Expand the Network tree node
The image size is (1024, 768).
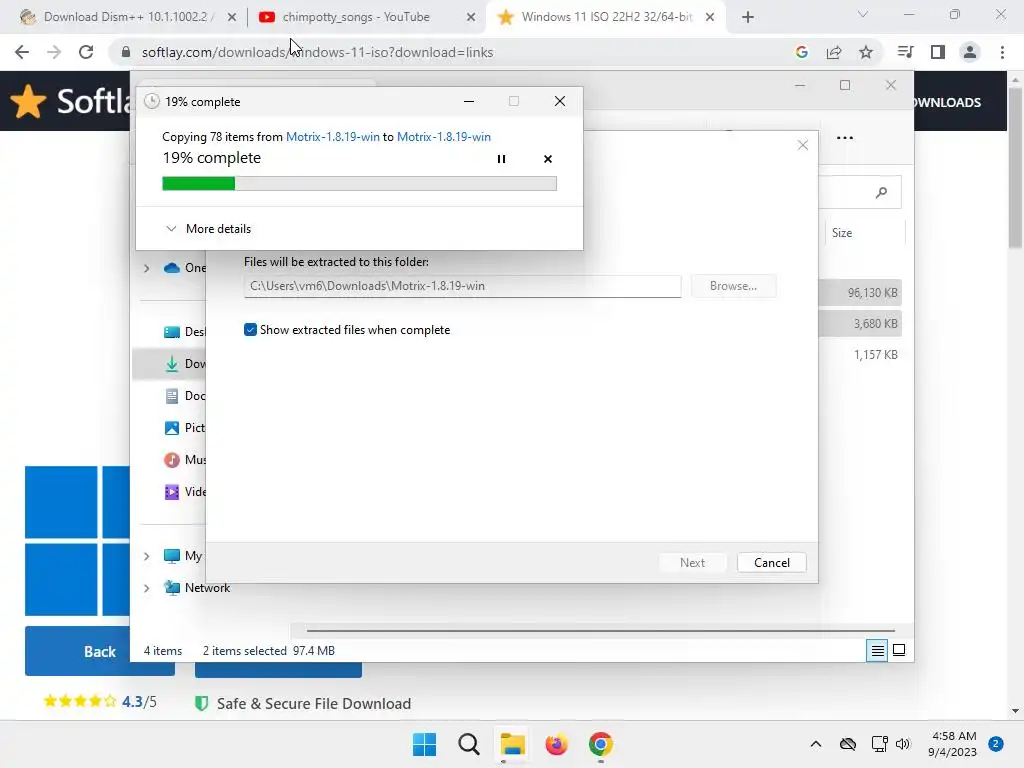[x=146, y=588]
